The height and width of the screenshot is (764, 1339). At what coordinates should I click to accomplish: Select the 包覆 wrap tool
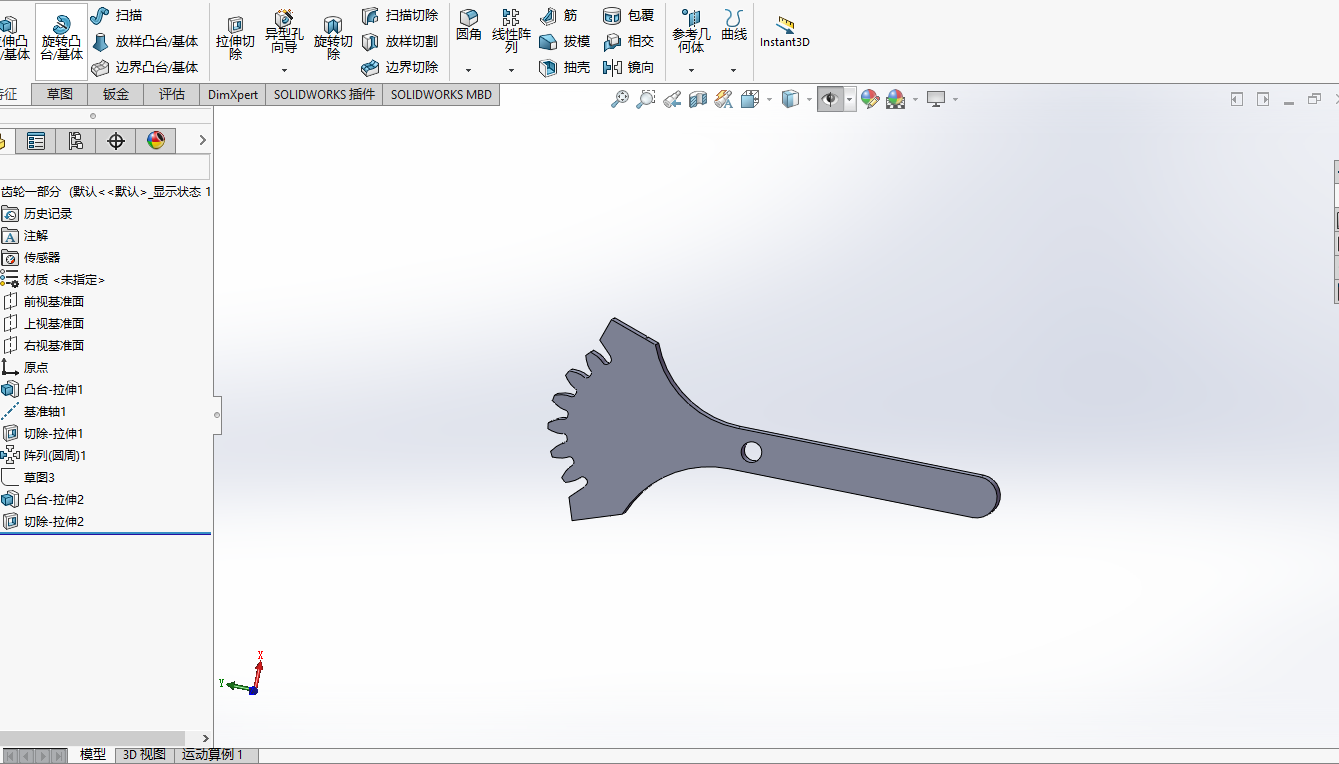(629, 15)
